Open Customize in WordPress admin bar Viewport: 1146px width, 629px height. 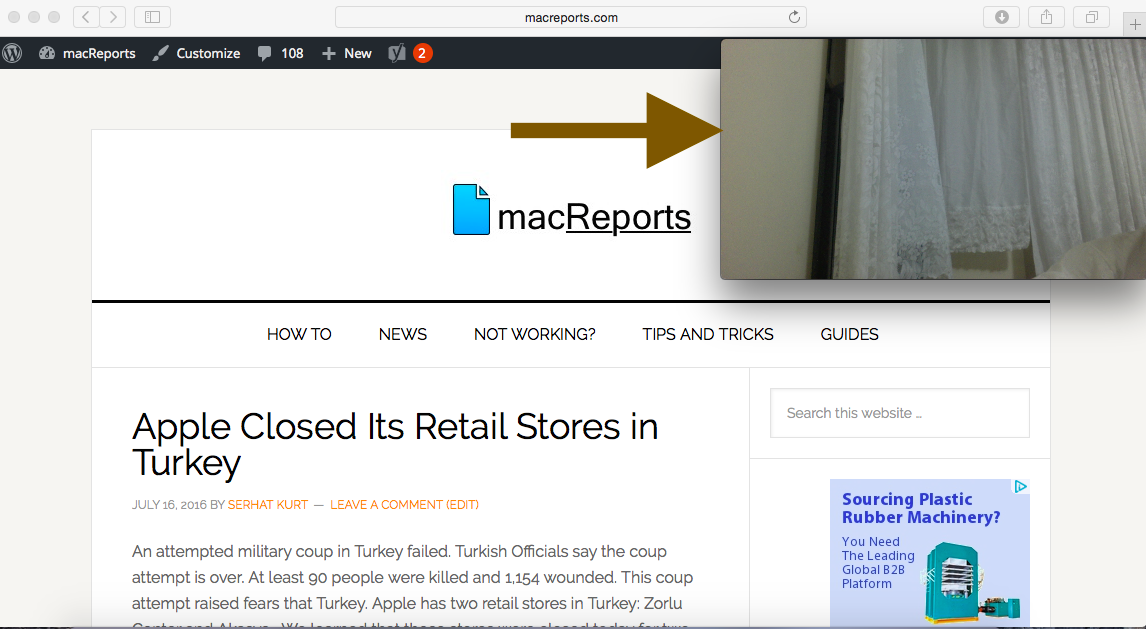[x=196, y=53]
